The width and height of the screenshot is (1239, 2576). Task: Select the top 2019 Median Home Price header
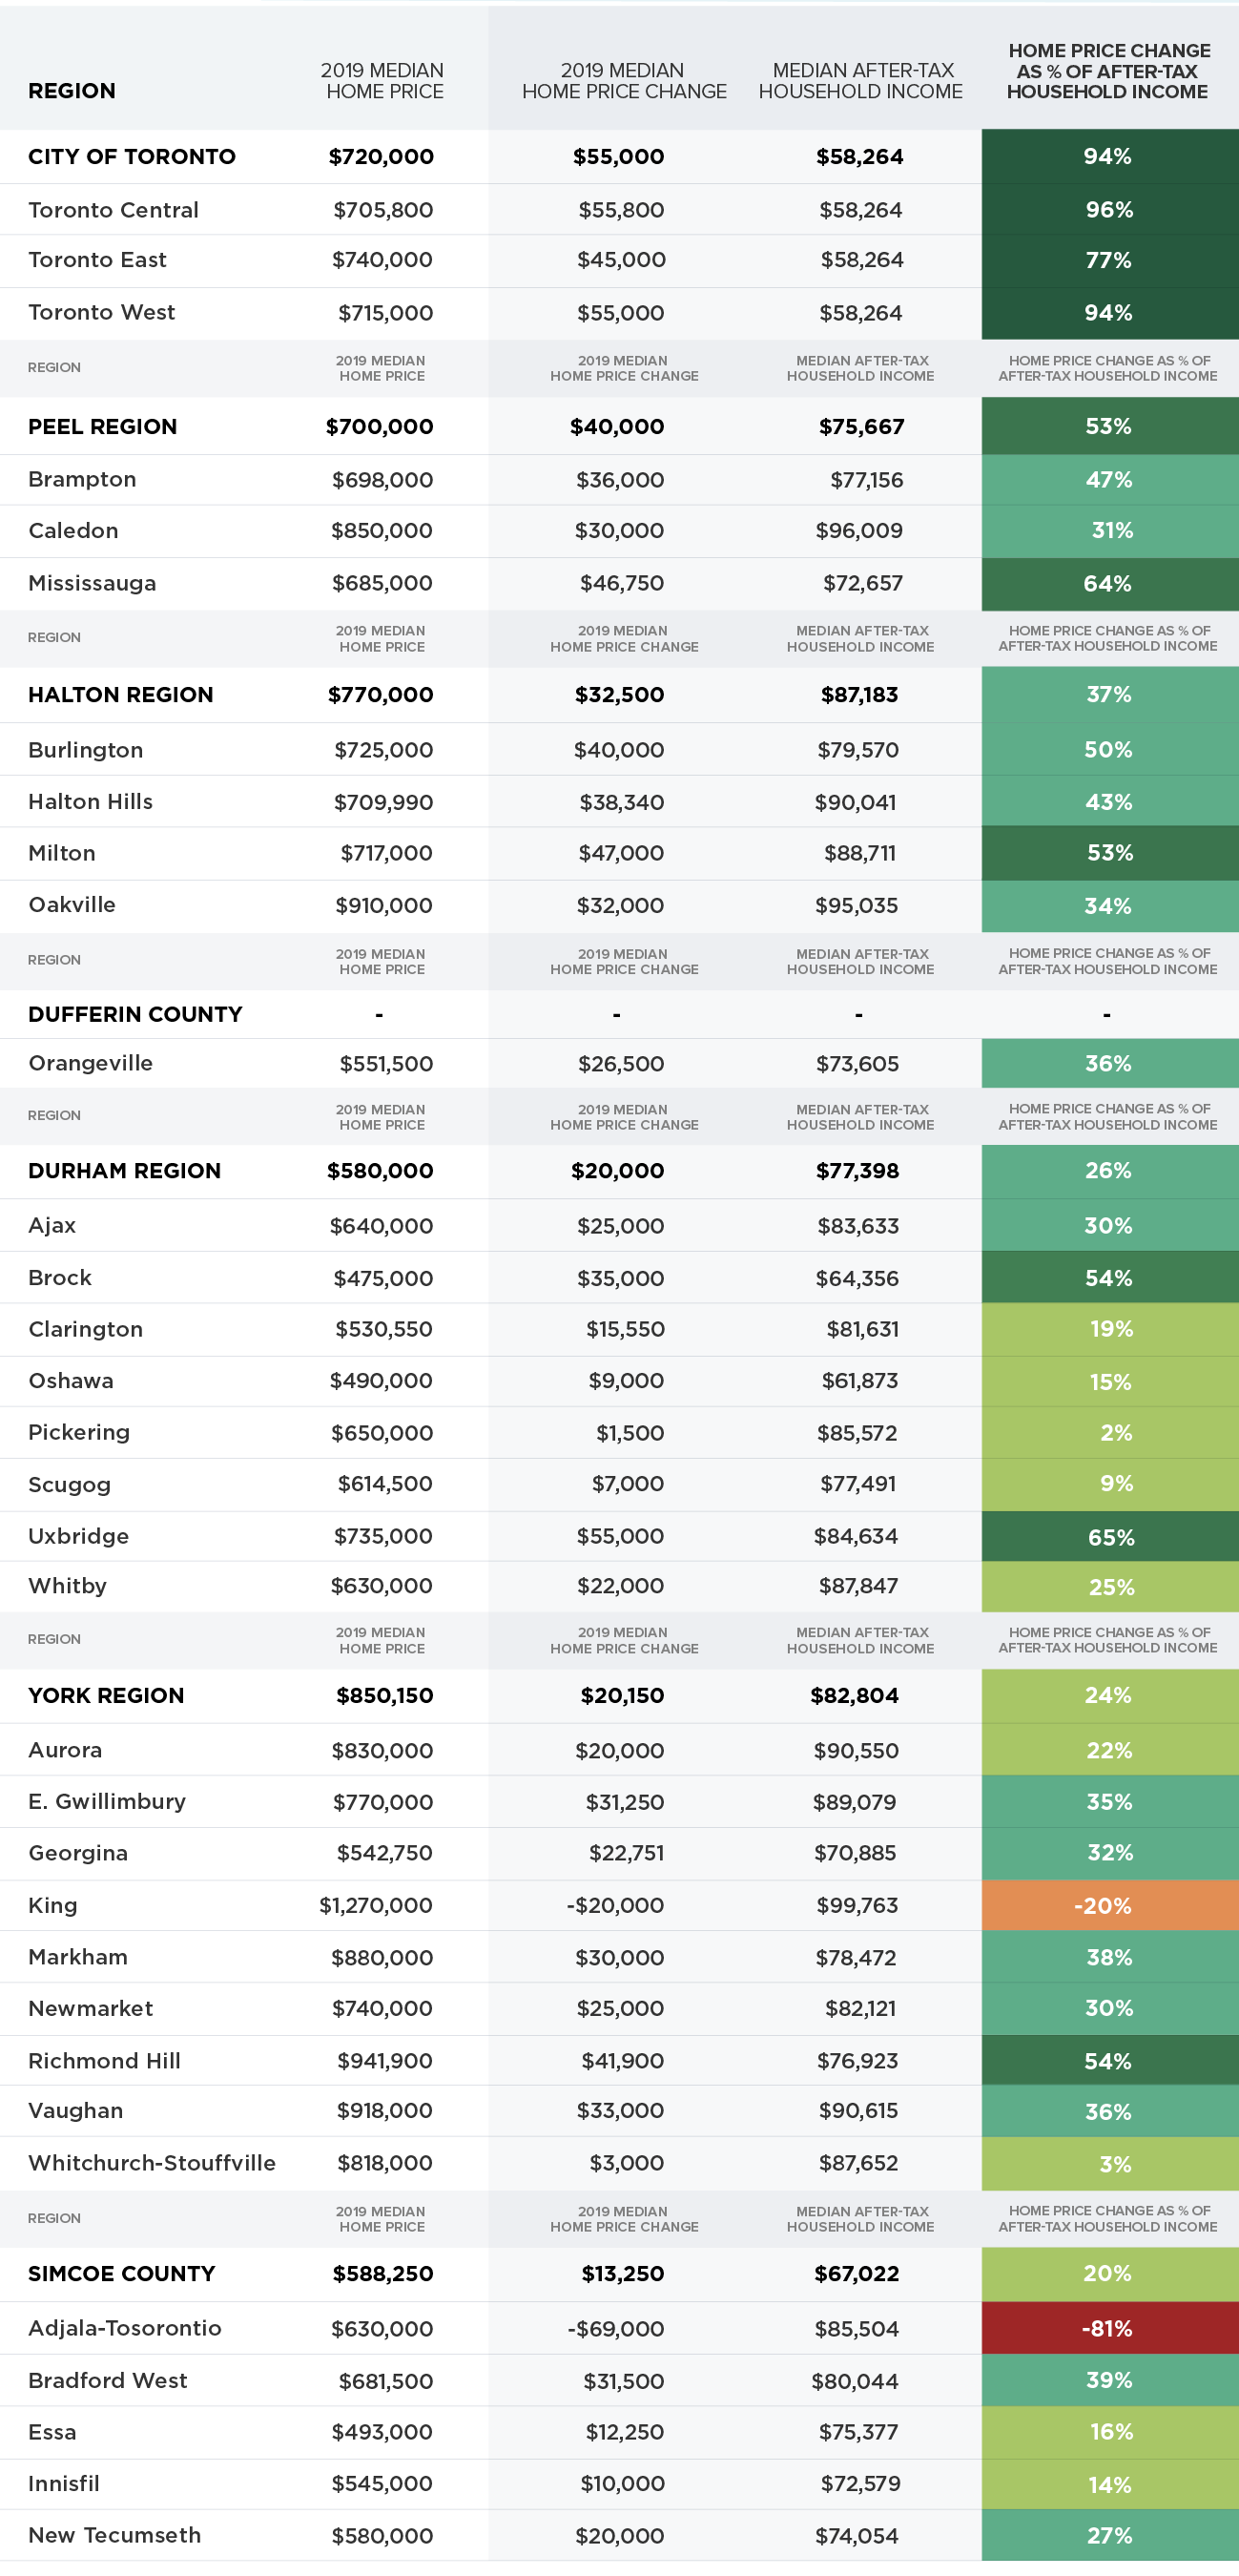pos(382,81)
